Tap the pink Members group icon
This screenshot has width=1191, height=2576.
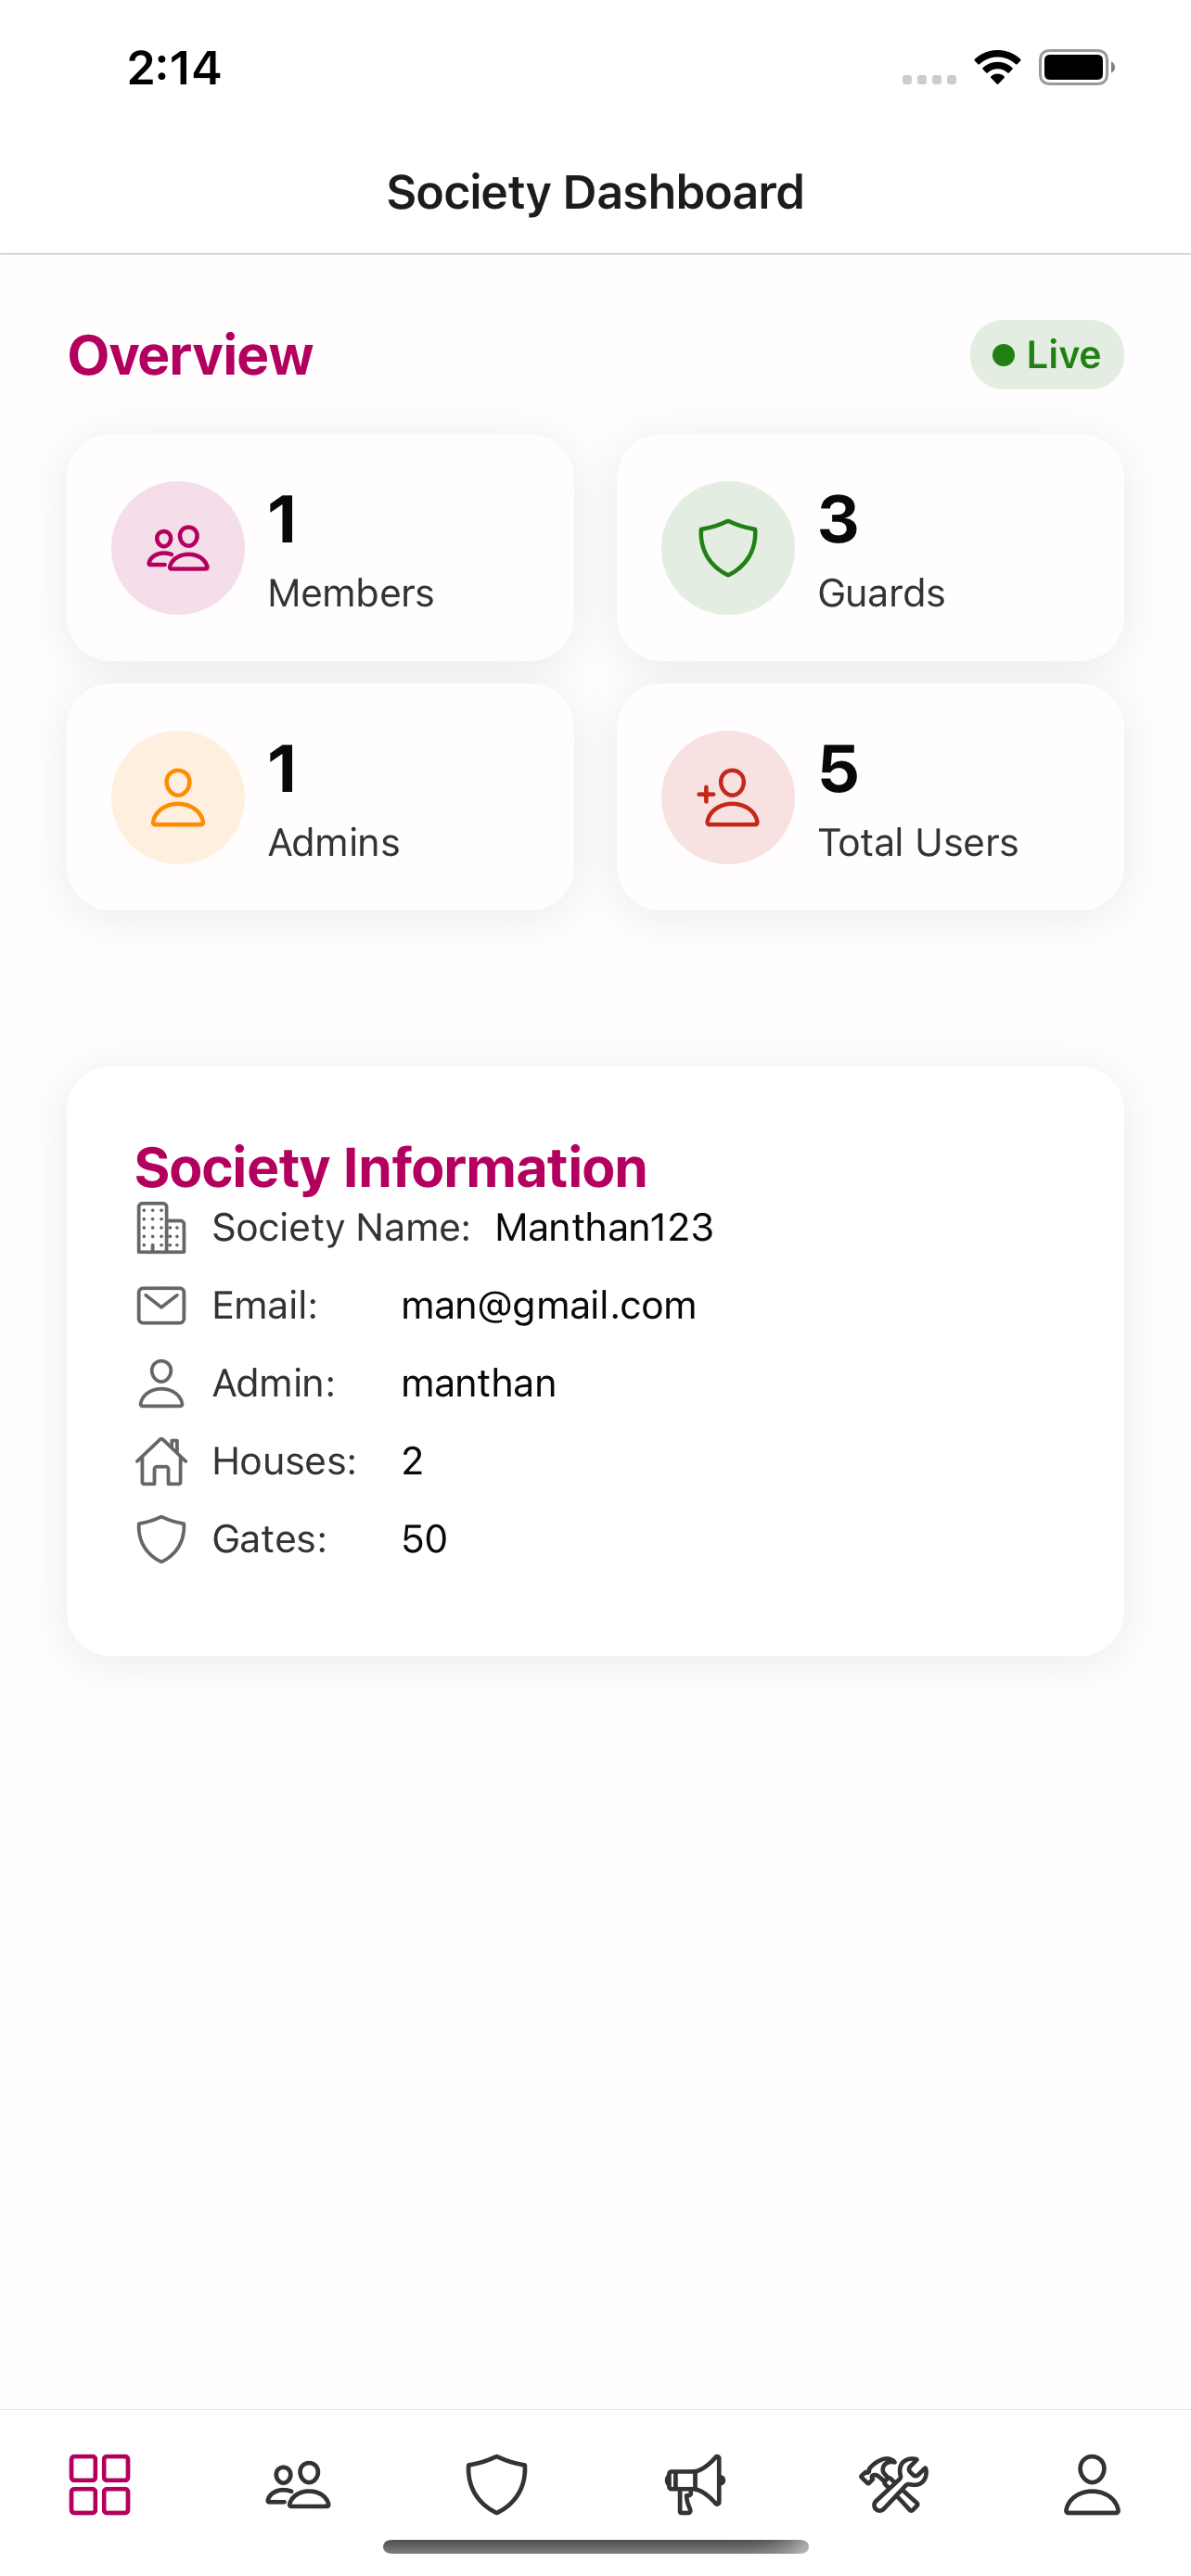pos(178,548)
